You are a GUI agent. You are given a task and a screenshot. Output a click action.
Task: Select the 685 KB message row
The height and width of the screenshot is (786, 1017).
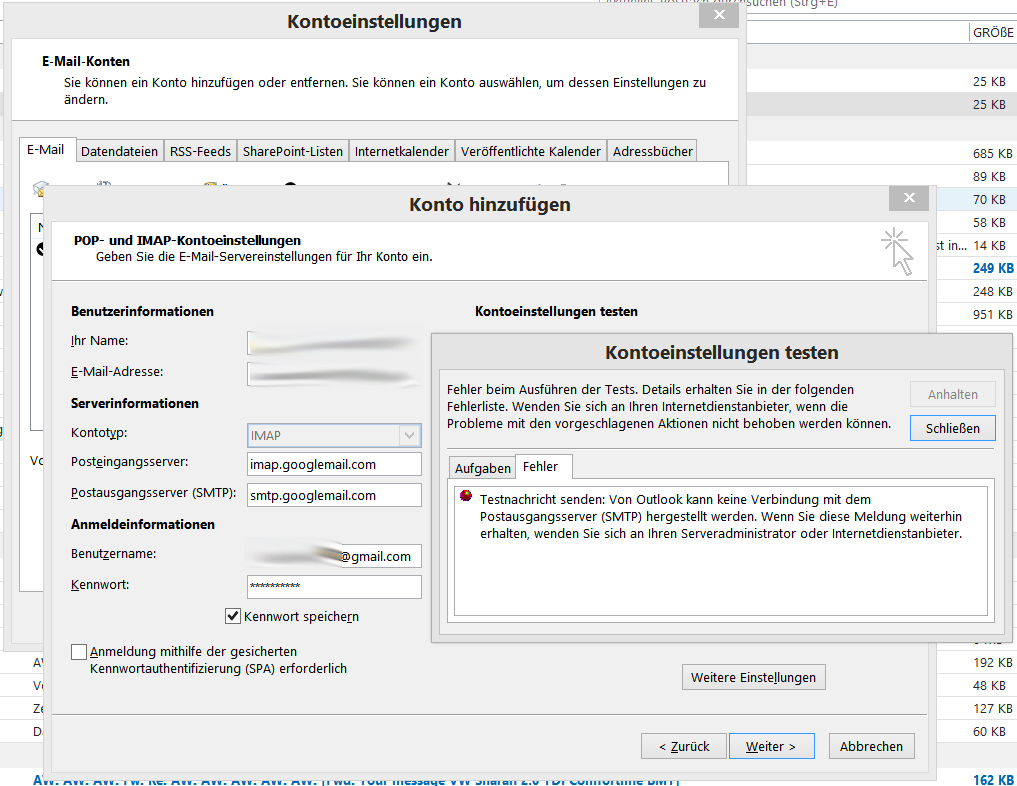[882, 154]
